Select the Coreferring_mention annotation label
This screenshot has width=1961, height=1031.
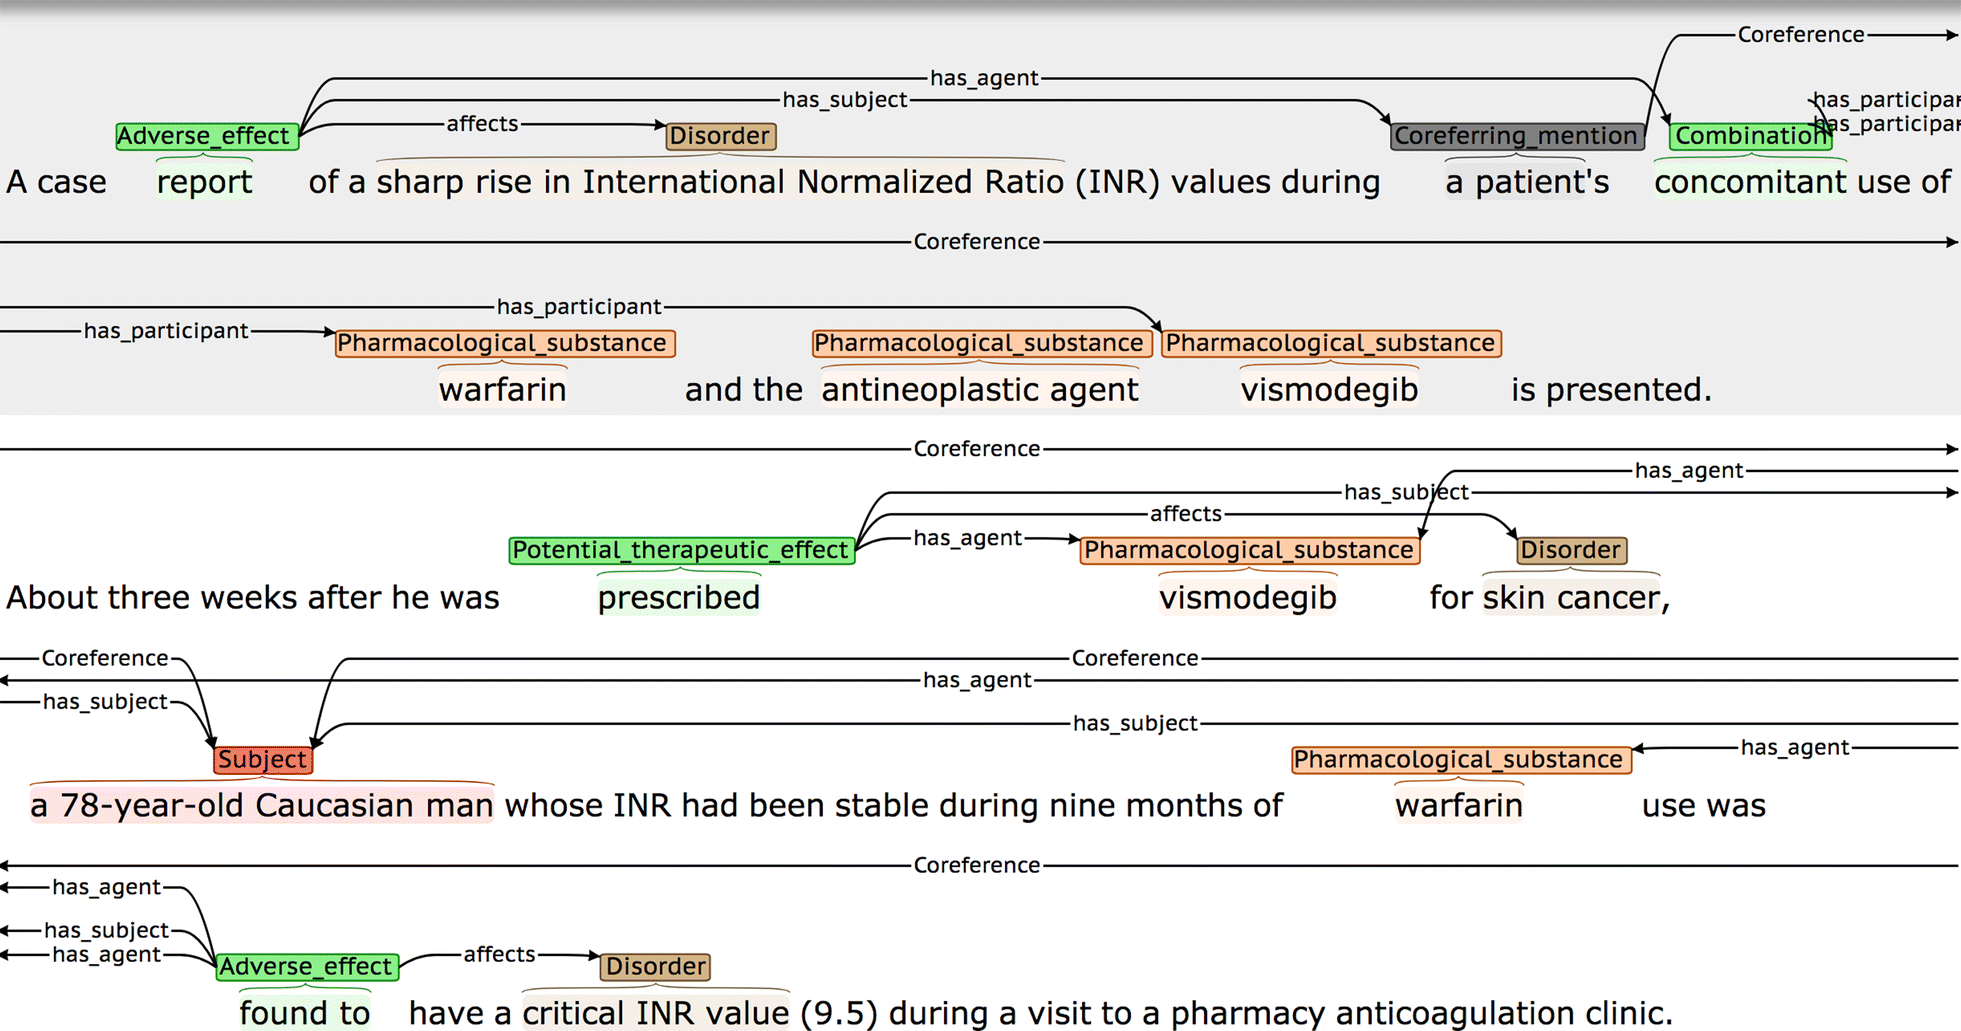point(1517,136)
